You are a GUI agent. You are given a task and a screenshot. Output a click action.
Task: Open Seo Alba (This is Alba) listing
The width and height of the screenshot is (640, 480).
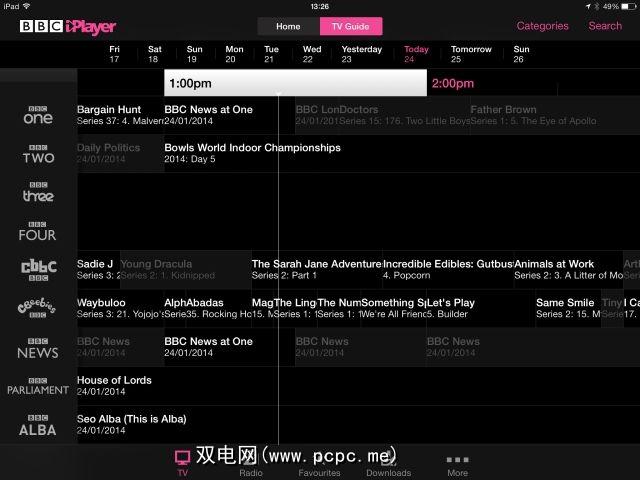(358, 424)
